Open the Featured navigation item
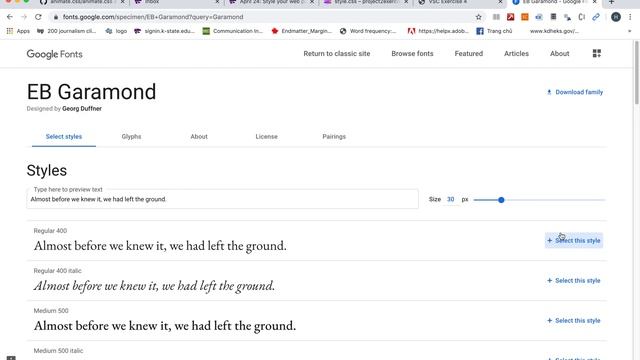Screen dimensions: 640x360 (x=469, y=53)
